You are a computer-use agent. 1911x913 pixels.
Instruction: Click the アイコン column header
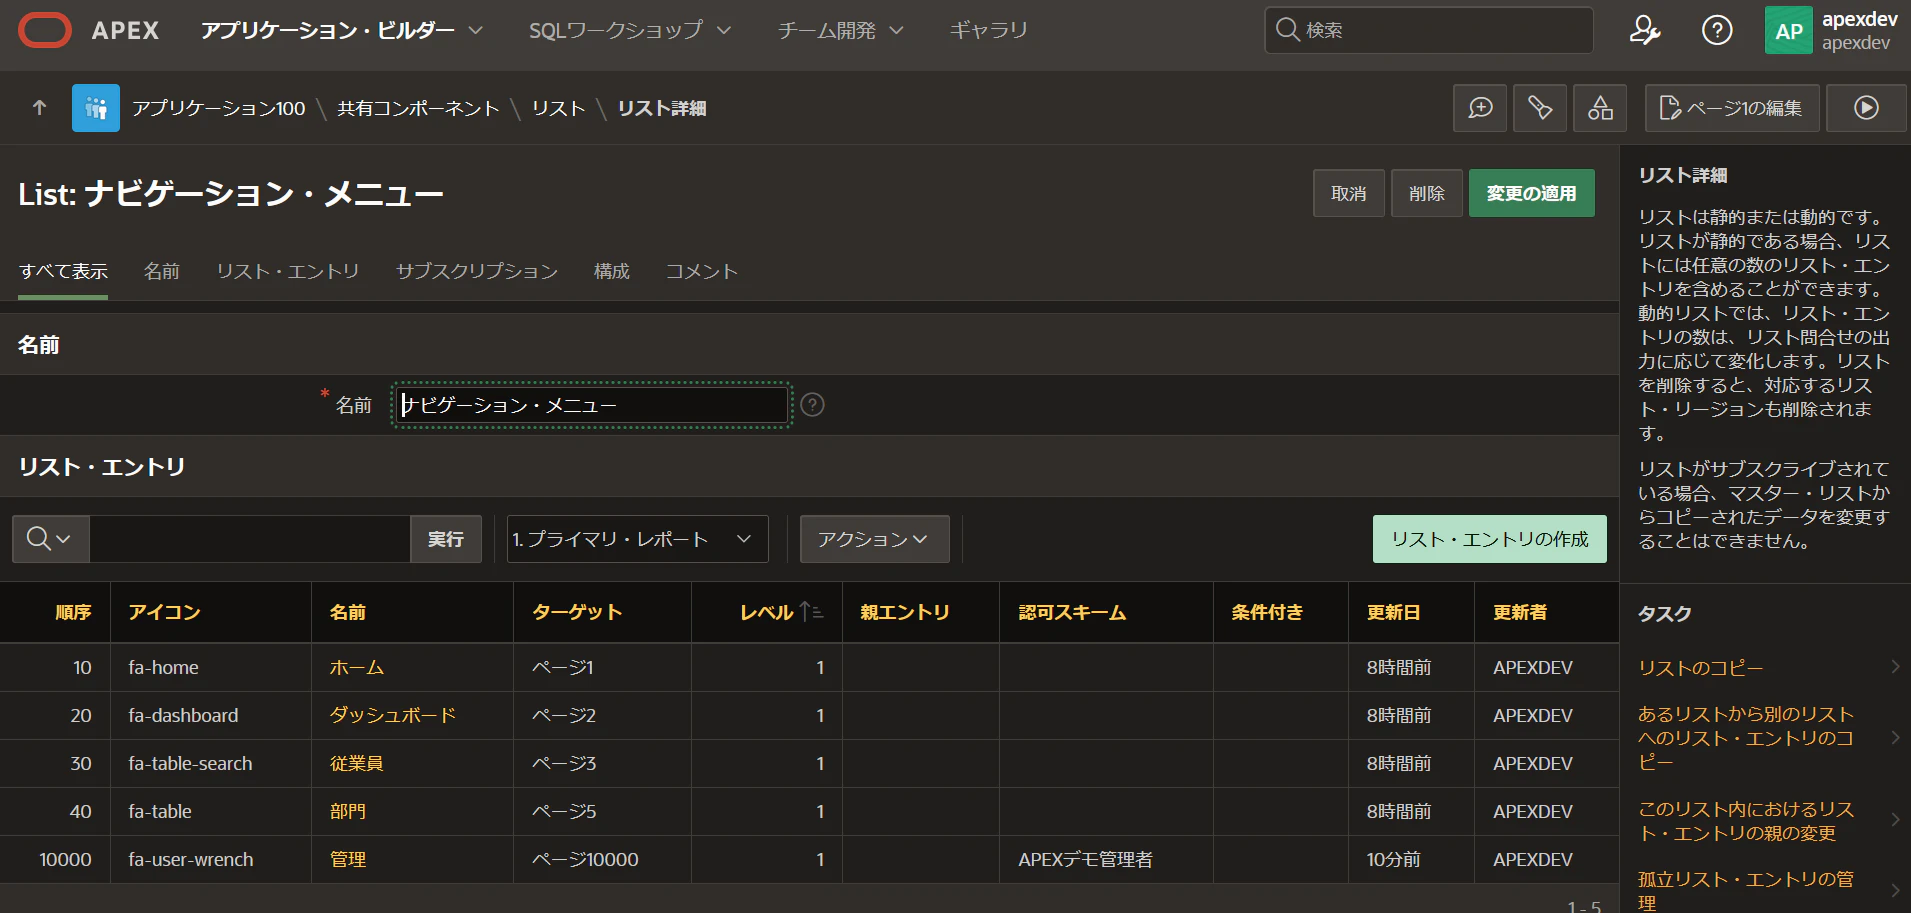click(164, 612)
